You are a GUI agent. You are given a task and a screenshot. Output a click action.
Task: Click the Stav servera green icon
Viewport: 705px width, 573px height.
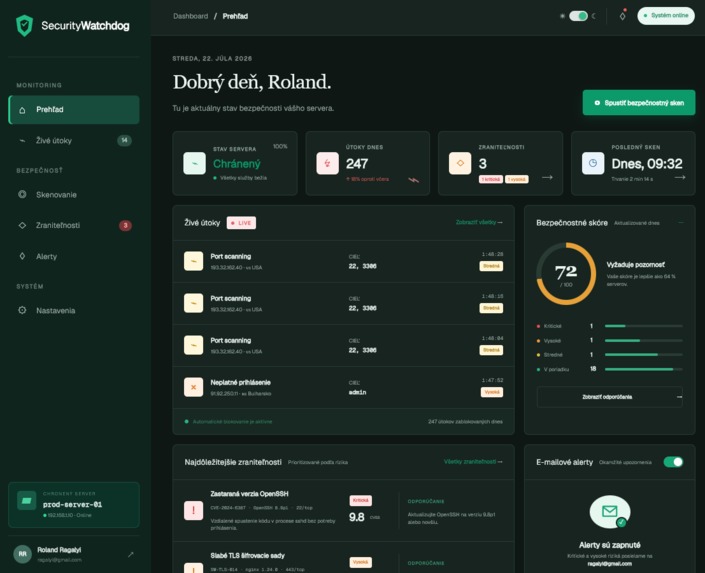tap(195, 163)
